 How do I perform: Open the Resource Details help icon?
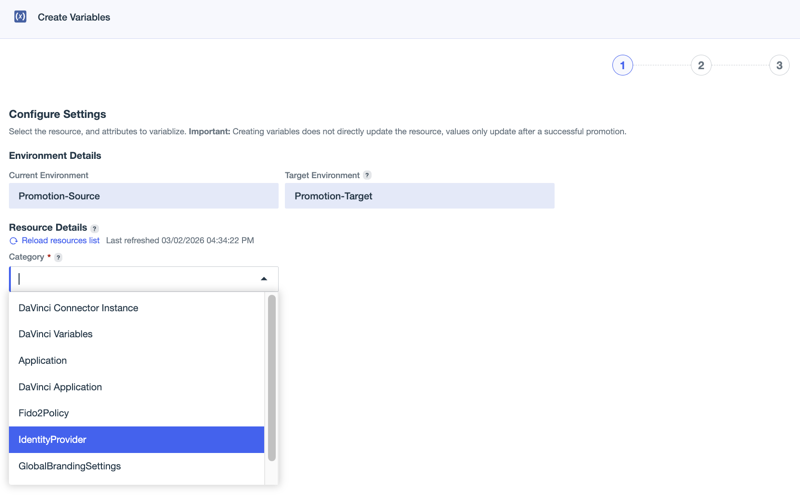(94, 229)
